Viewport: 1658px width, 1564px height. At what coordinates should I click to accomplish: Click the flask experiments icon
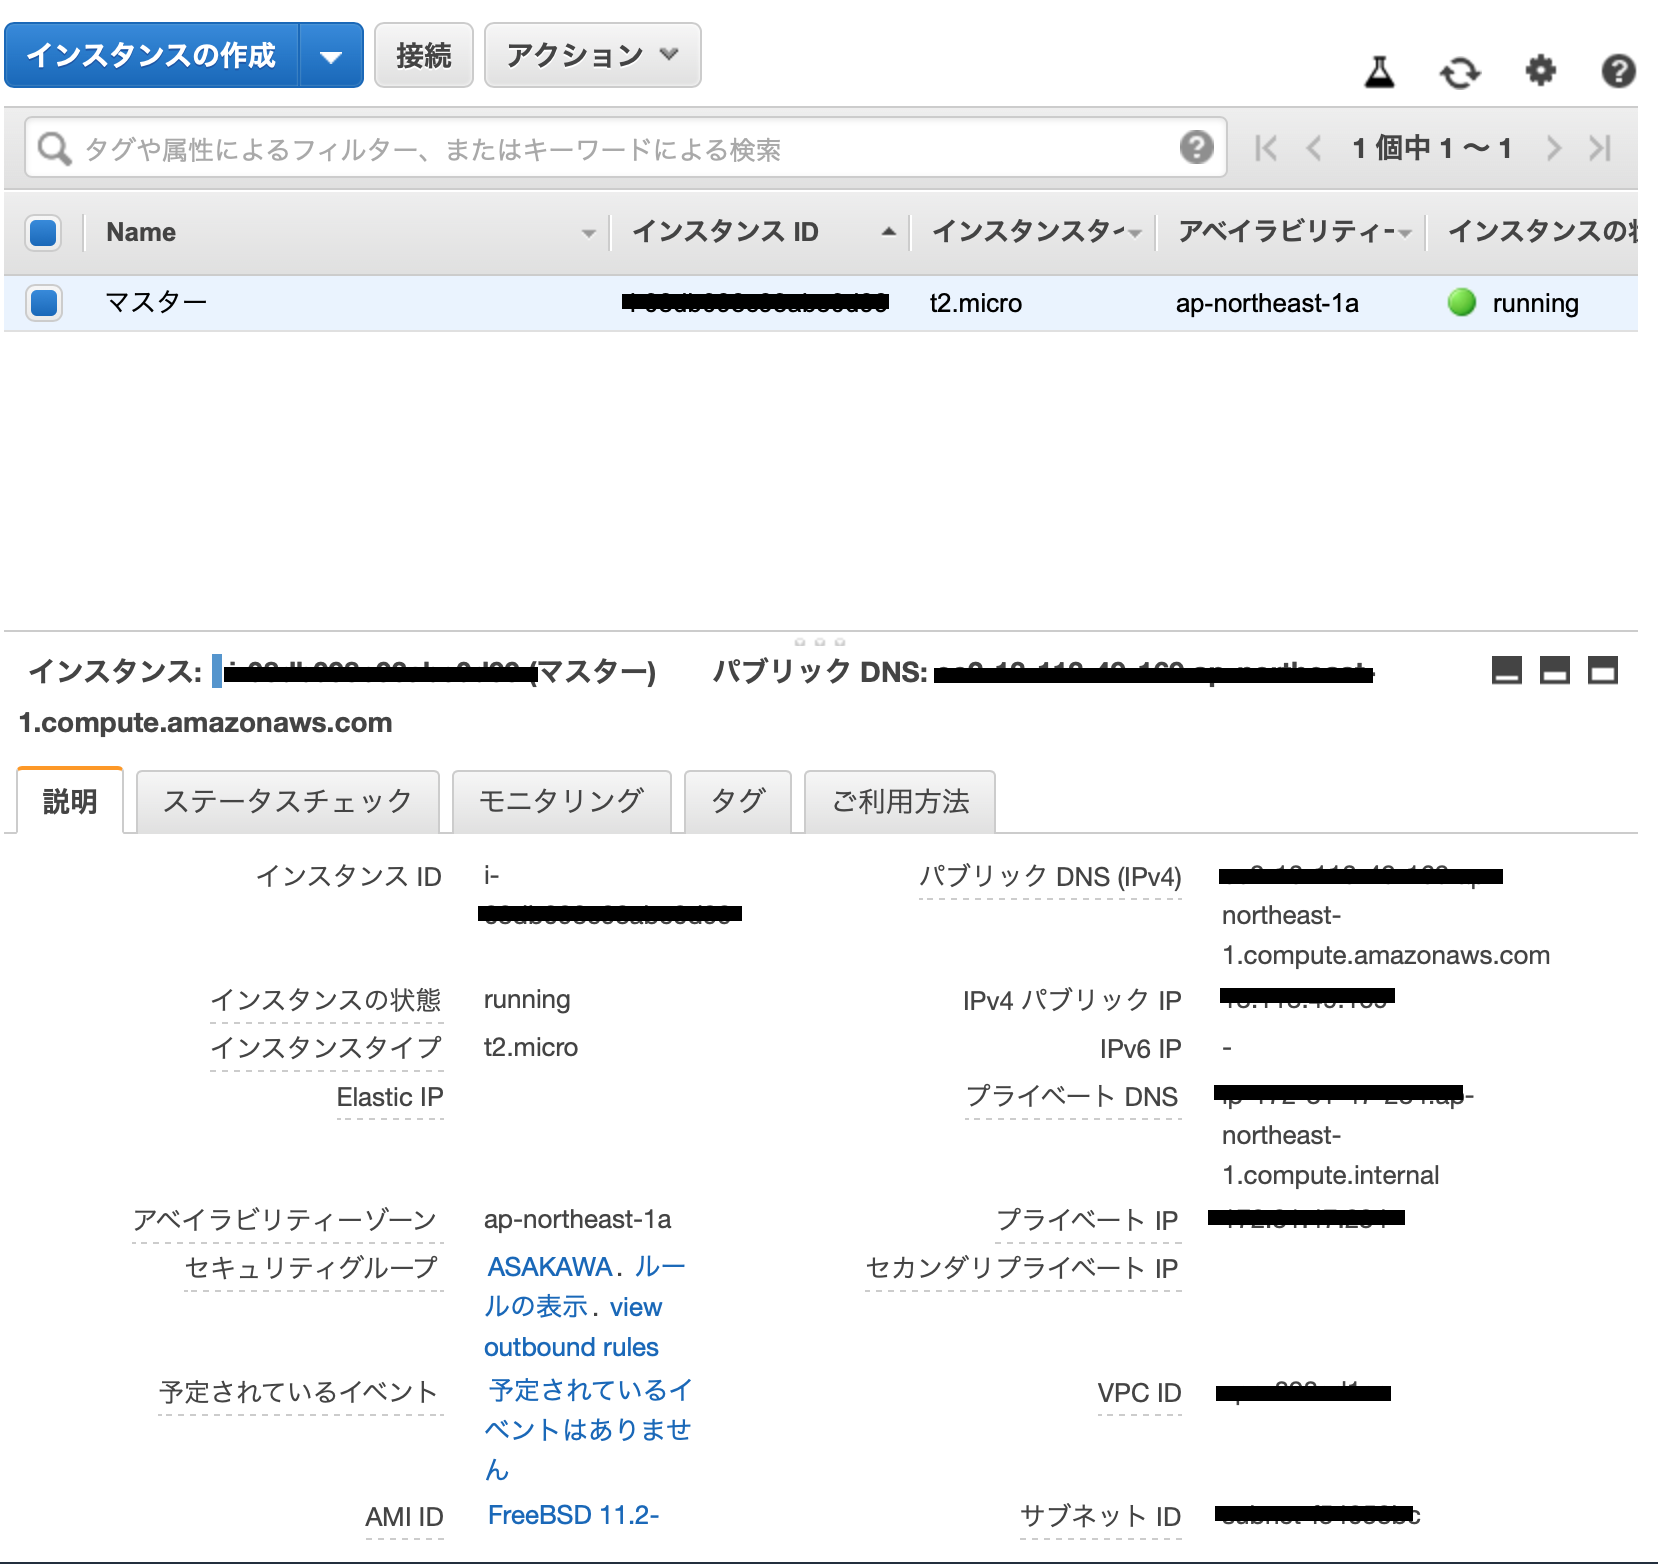click(1380, 72)
